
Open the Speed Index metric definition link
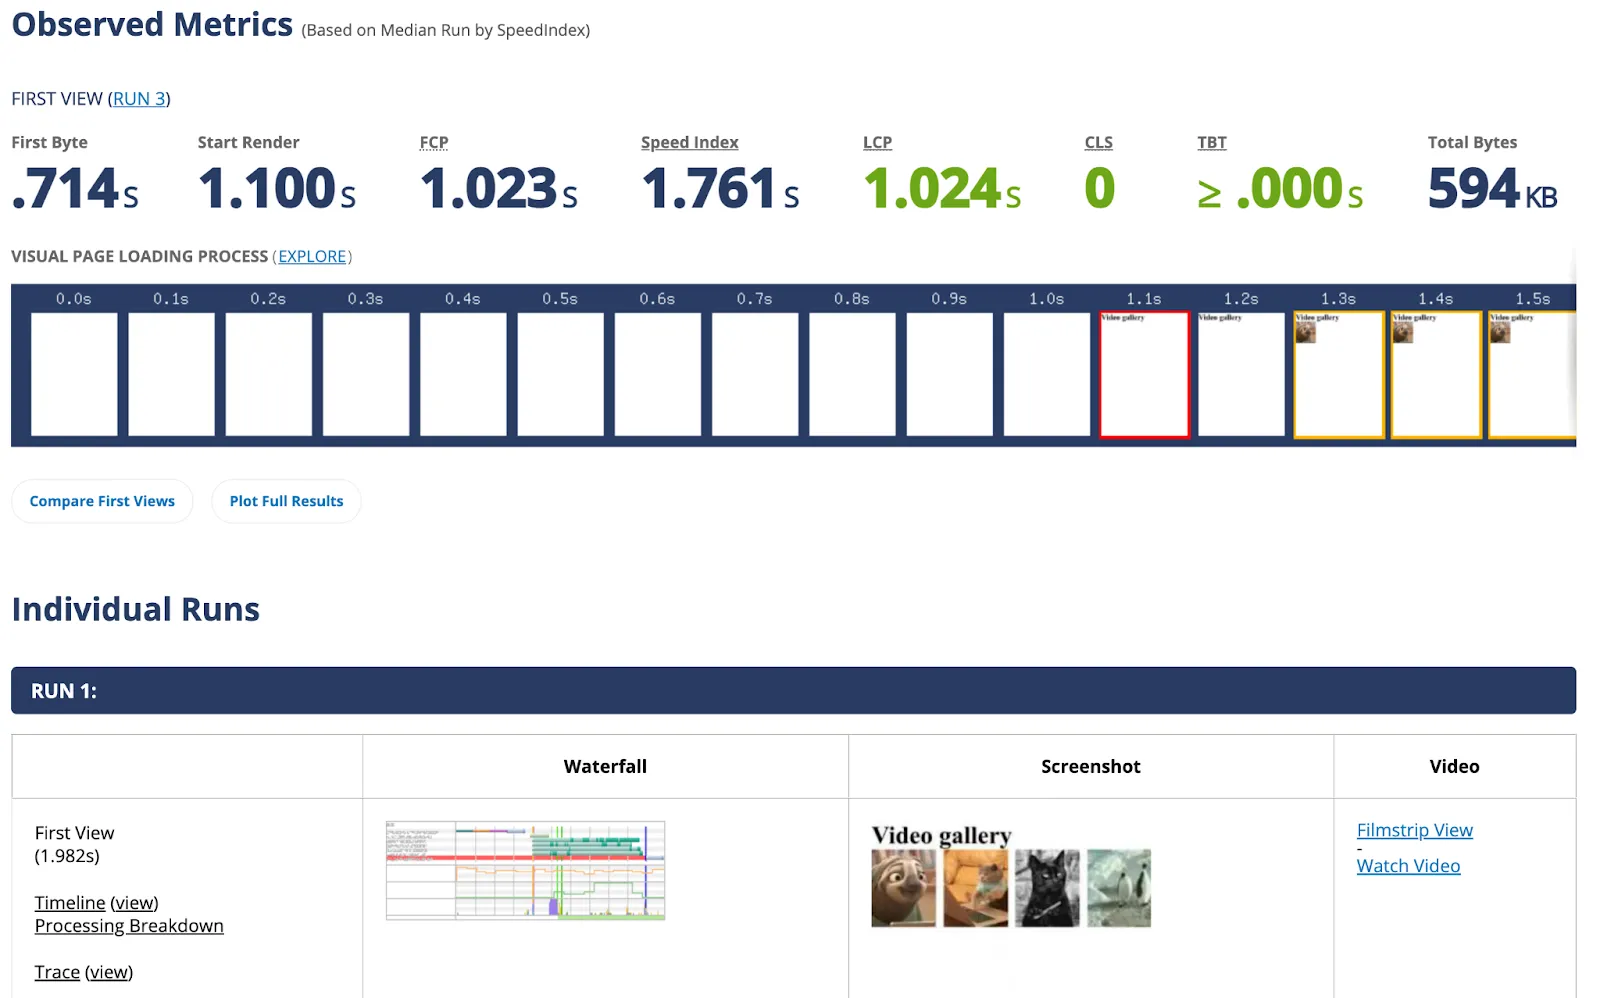689,142
